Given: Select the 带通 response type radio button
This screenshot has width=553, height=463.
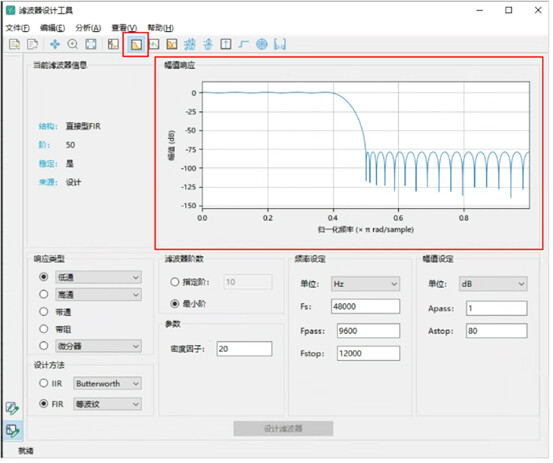Looking at the screenshot, I should click(44, 313).
